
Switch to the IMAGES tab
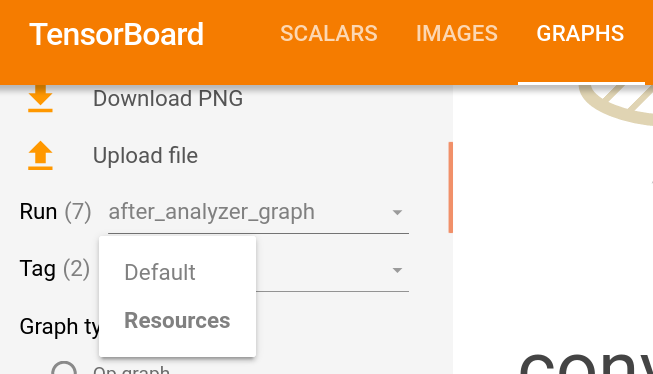click(457, 33)
